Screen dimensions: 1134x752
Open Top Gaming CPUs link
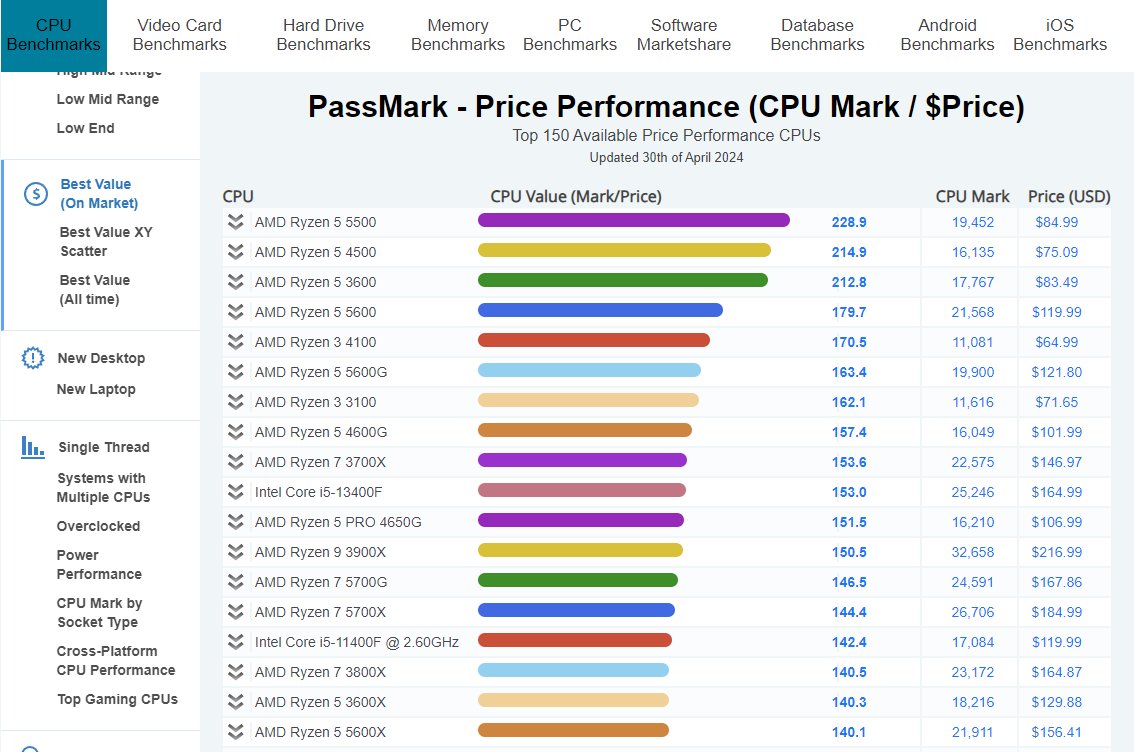click(117, 699)
